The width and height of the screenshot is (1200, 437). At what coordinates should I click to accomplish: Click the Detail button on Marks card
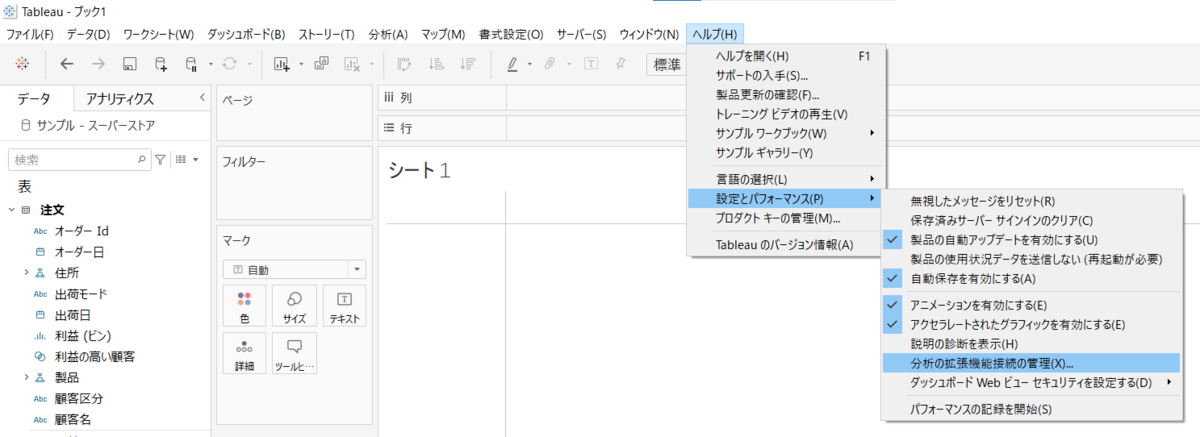coord(244,354)
